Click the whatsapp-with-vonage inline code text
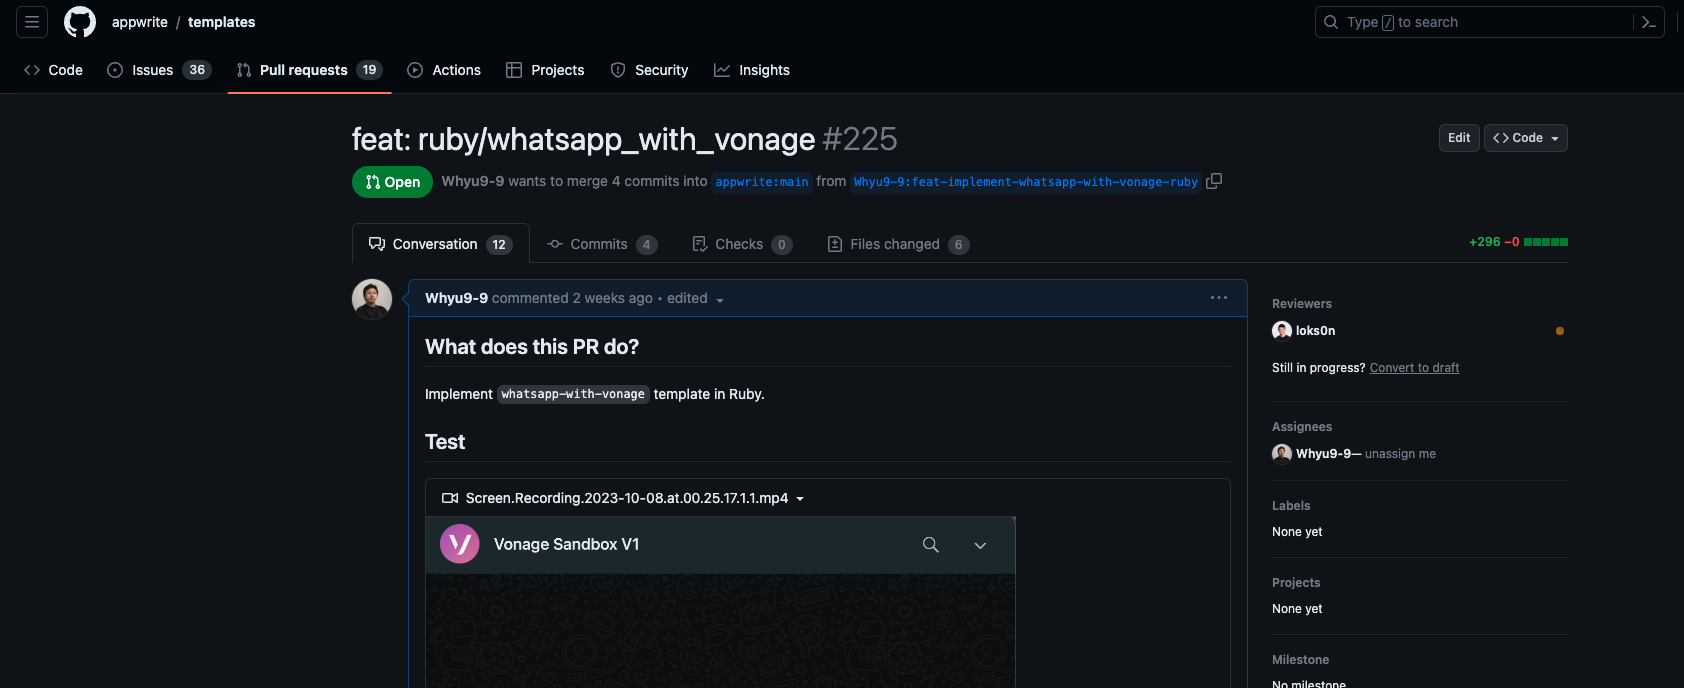Screen dimensions: 1684x688 [x=573, y=394]
